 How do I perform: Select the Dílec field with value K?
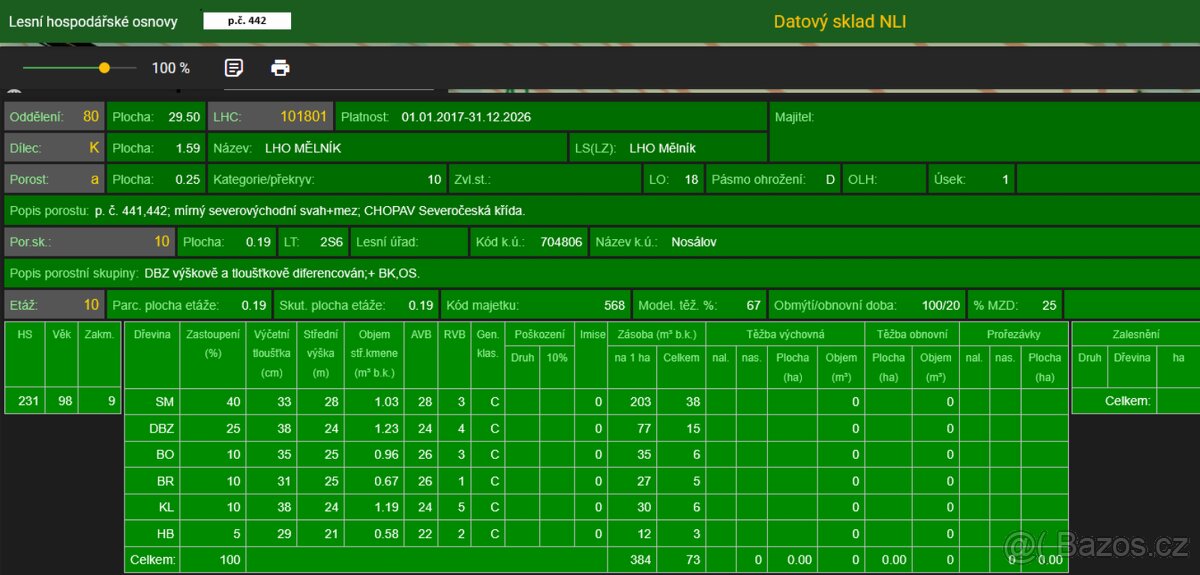54,148
